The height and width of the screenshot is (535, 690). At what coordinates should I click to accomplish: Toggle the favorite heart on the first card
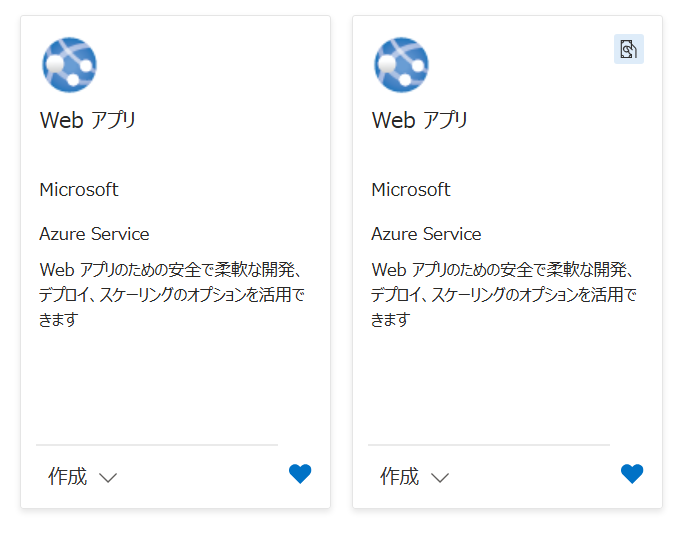(300, 474)
